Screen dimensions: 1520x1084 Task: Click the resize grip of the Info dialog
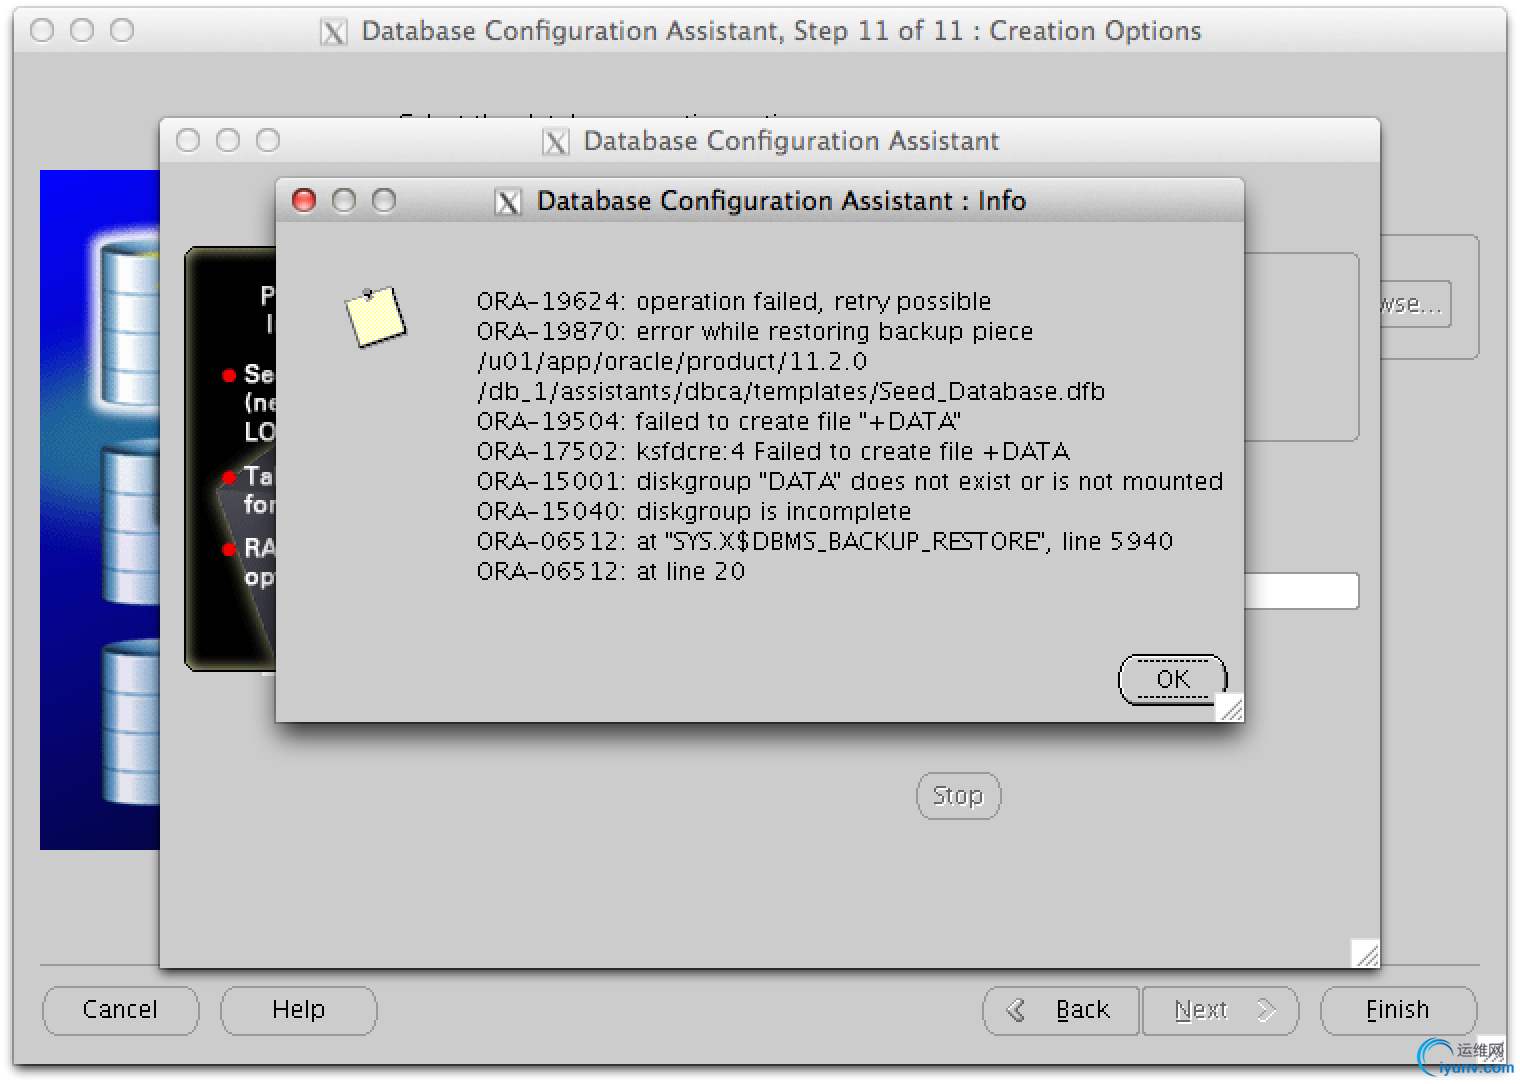click(x=1230, y=708)
